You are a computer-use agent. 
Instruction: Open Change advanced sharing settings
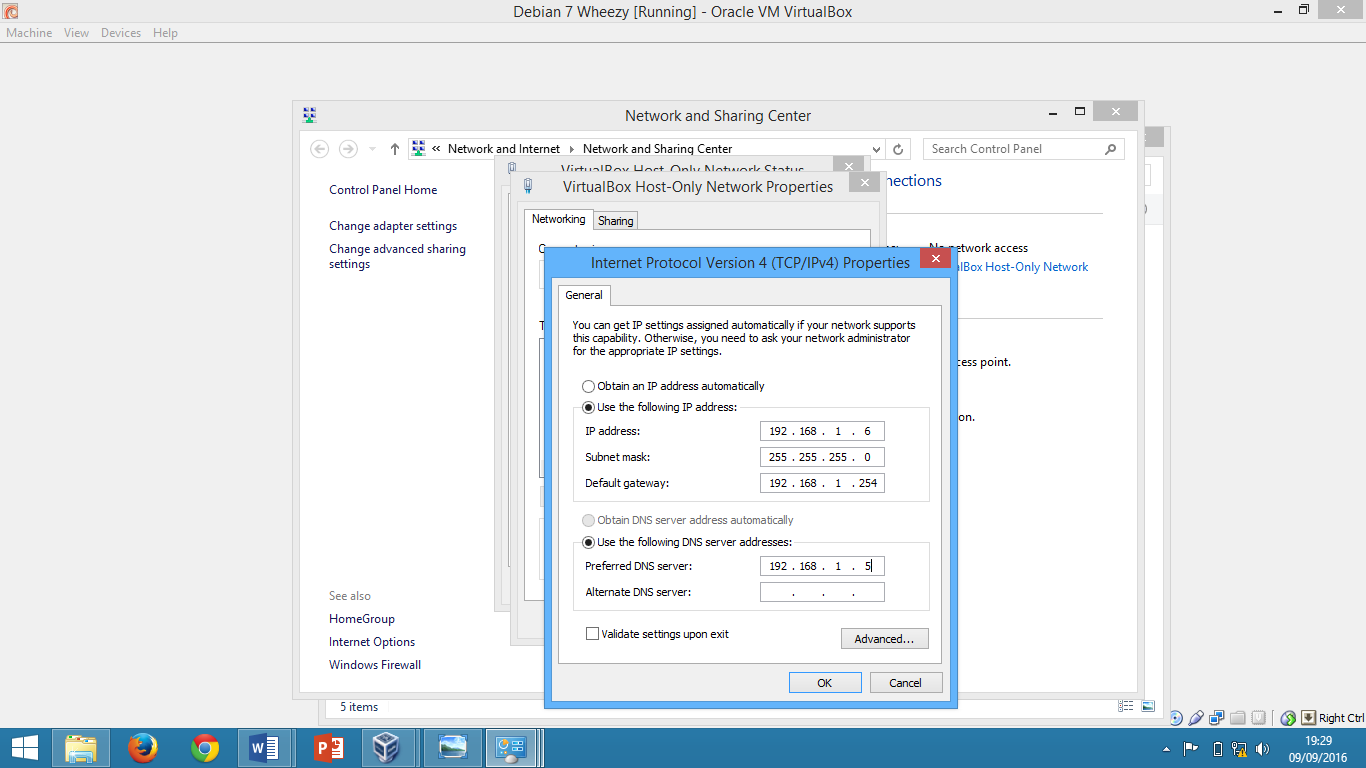point(397,257)
